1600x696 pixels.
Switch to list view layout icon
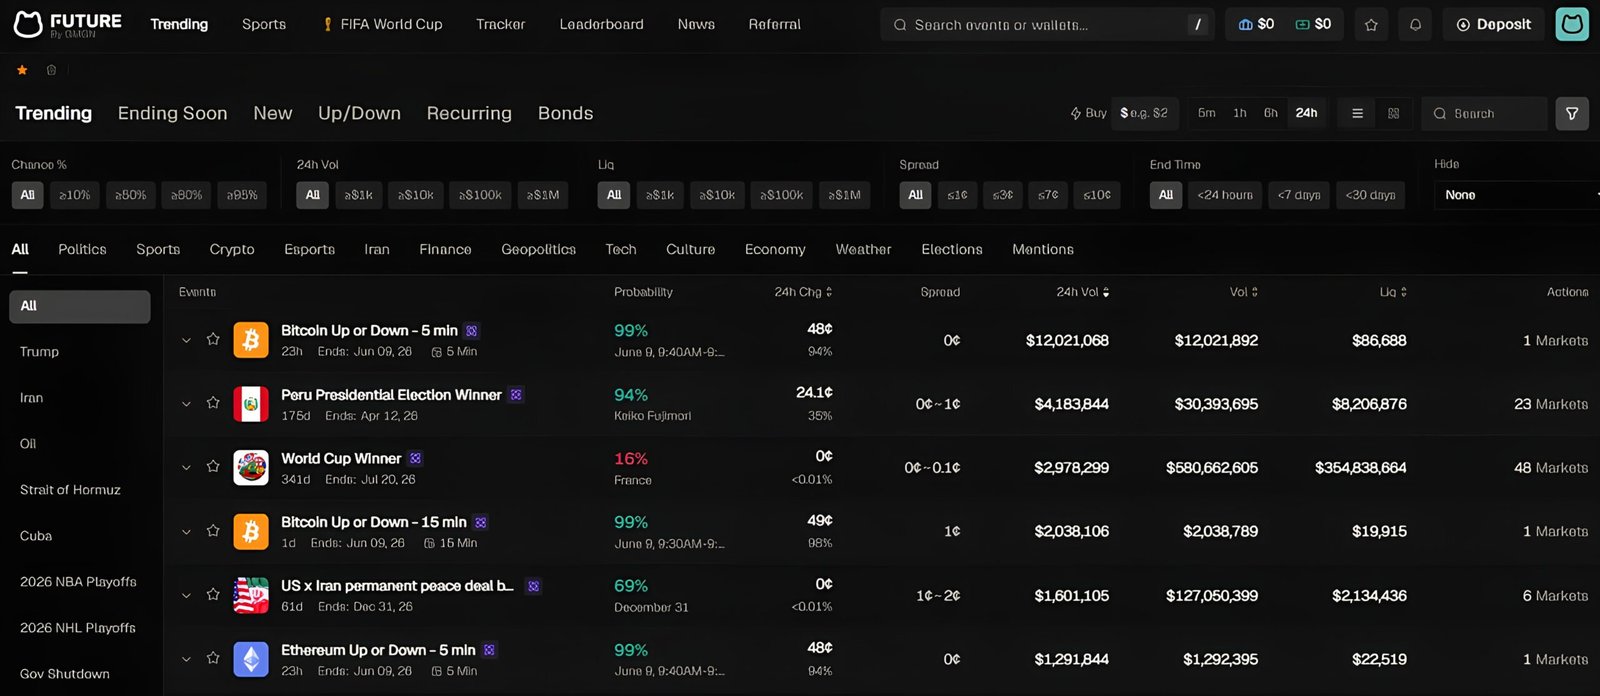[1357, 113]
